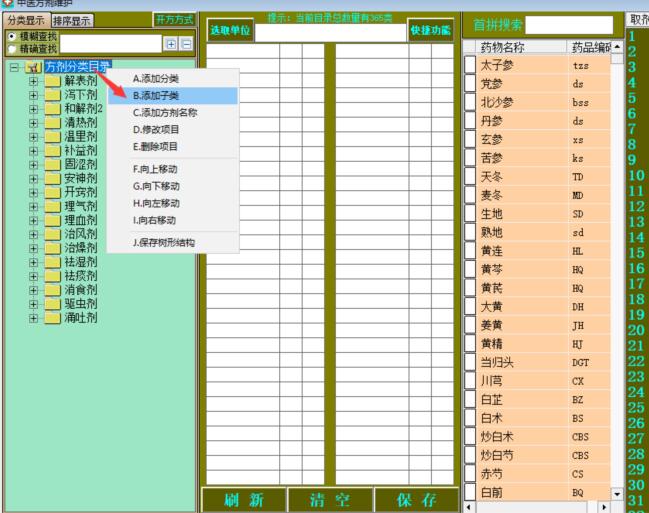Click the expand-all plus icon beside search box
649x513 pixels.
(171, 44)
